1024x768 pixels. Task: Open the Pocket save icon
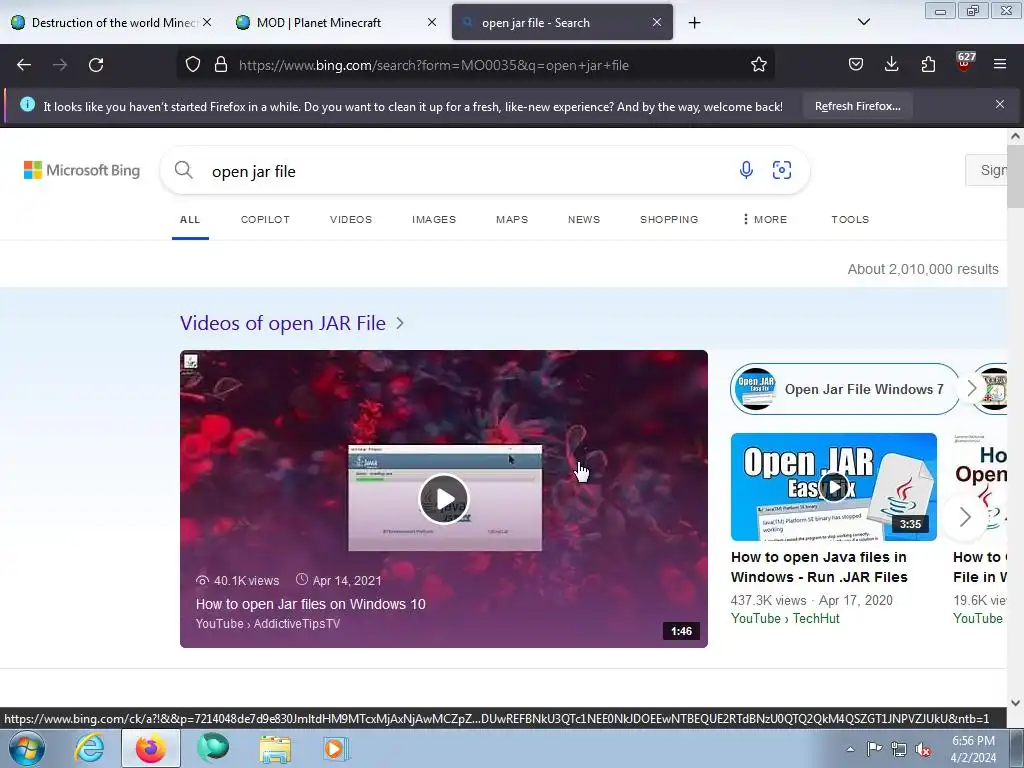(x=856, y=65)
